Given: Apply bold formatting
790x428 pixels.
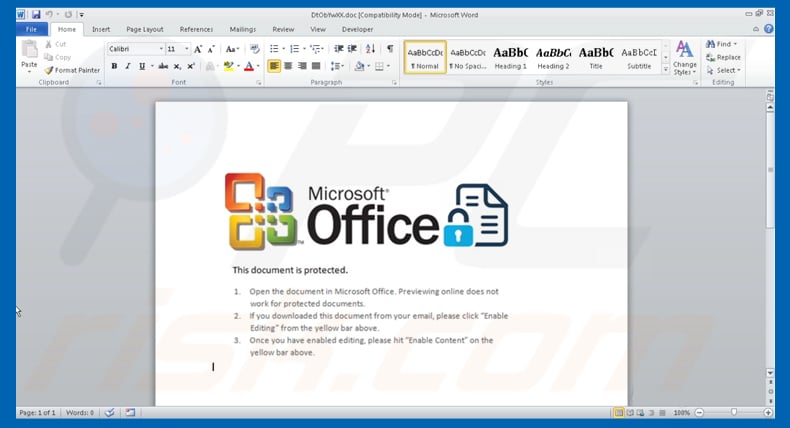Looking at the screenshot, I should (x=114, y=66).
